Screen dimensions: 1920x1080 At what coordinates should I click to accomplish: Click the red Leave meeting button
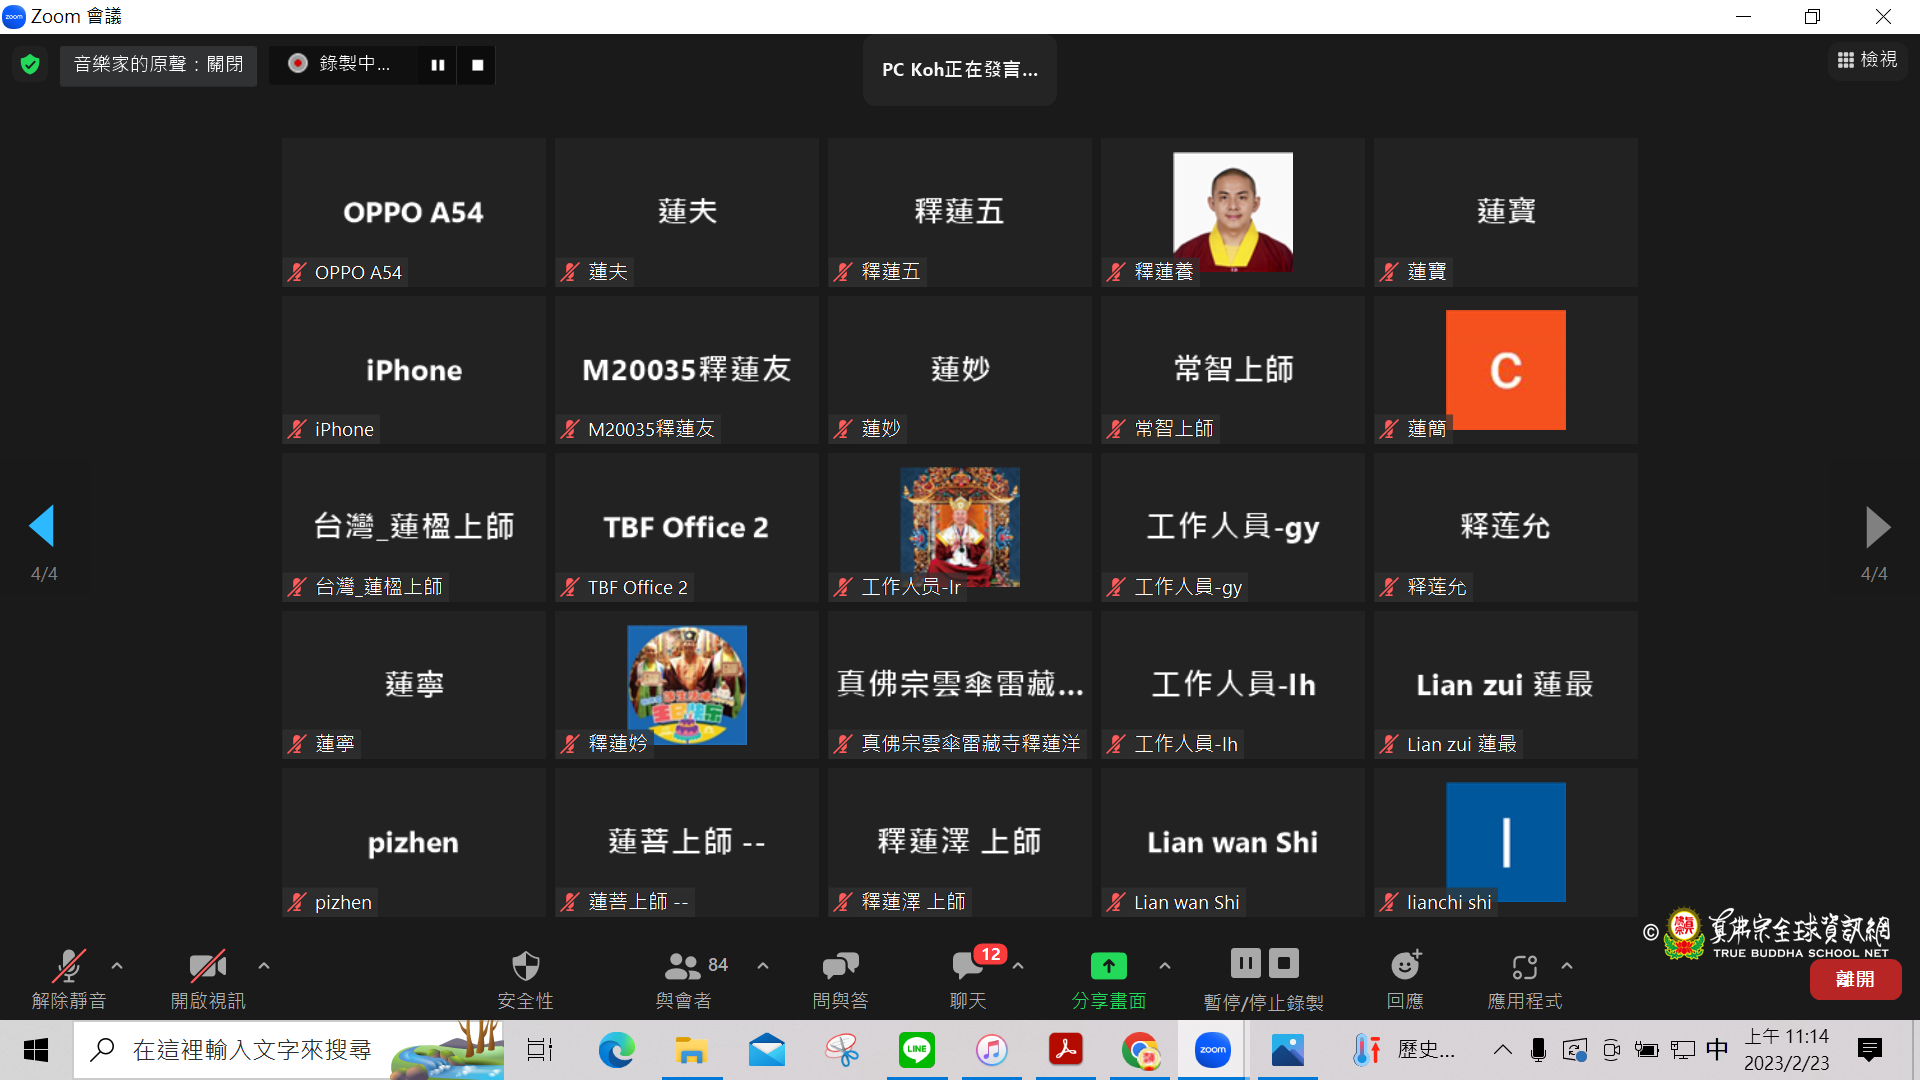click(x=1855, y=979)
